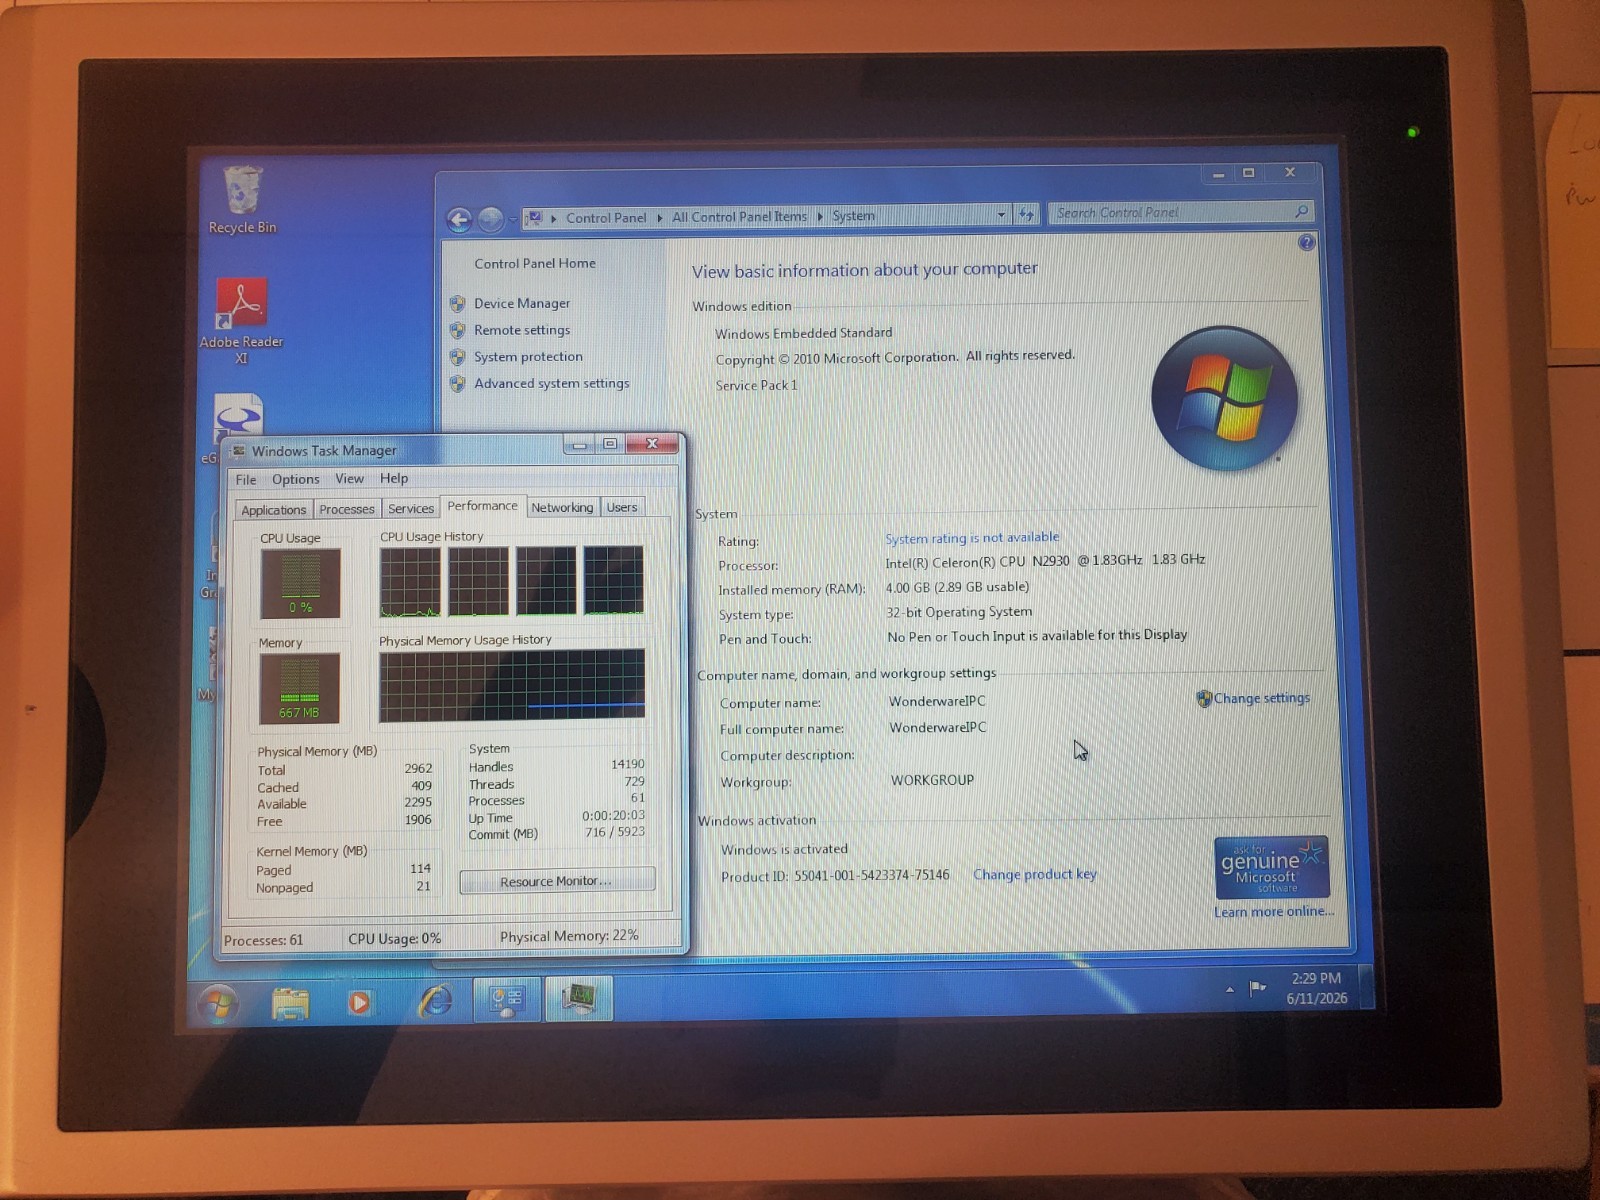Screen dimensions: 1600x1200
Task: Click the WORKGROUP value text
Action: (932, 780)
